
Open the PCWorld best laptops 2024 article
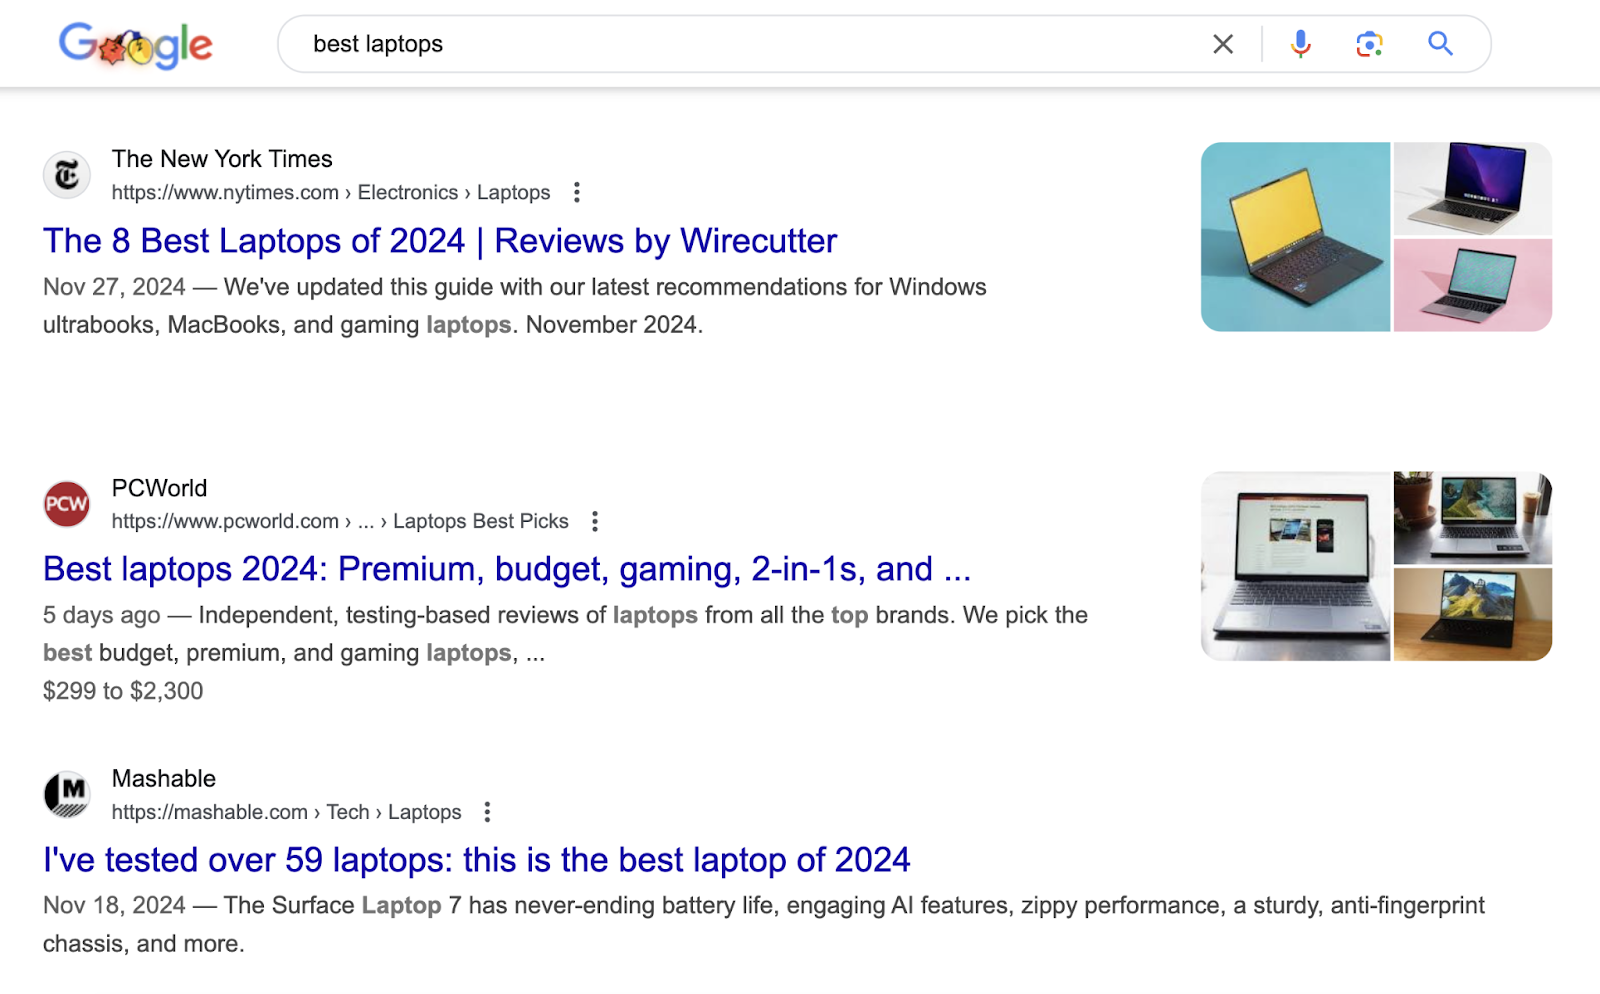pyautogui.click(x=506, y=569)
